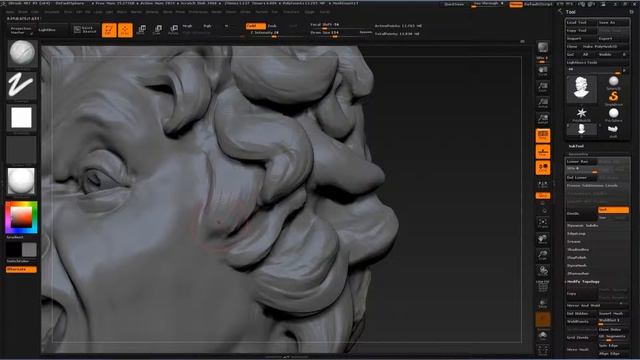Select the PolySphere tool
The height and width of the screenshot is (360, 640).
click(613, 114)
